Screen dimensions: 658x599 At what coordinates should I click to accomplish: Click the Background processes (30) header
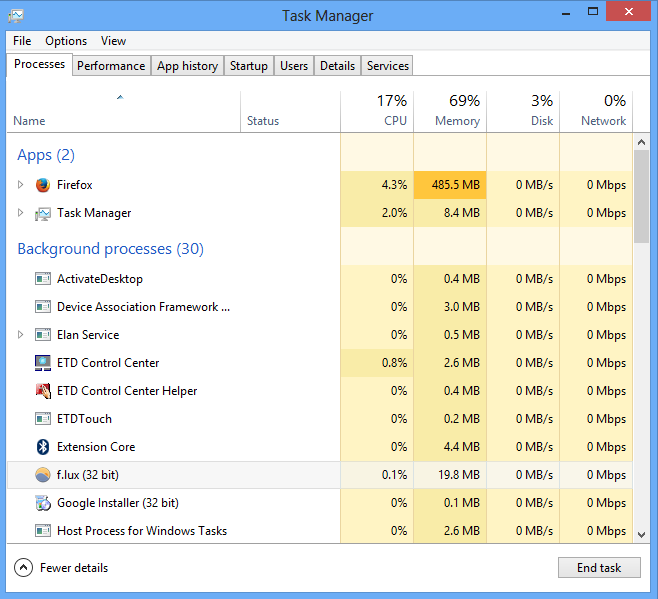point(110,249)
